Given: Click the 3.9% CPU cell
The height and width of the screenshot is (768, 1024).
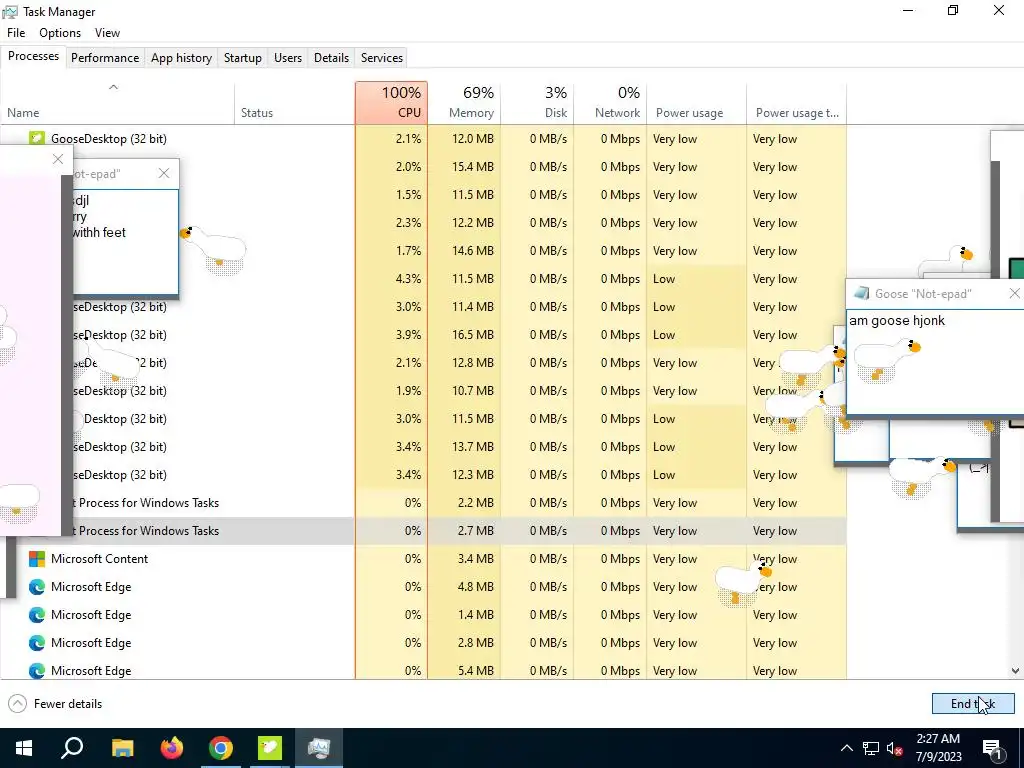Looking at the screenshot, I should pos(391,334).
